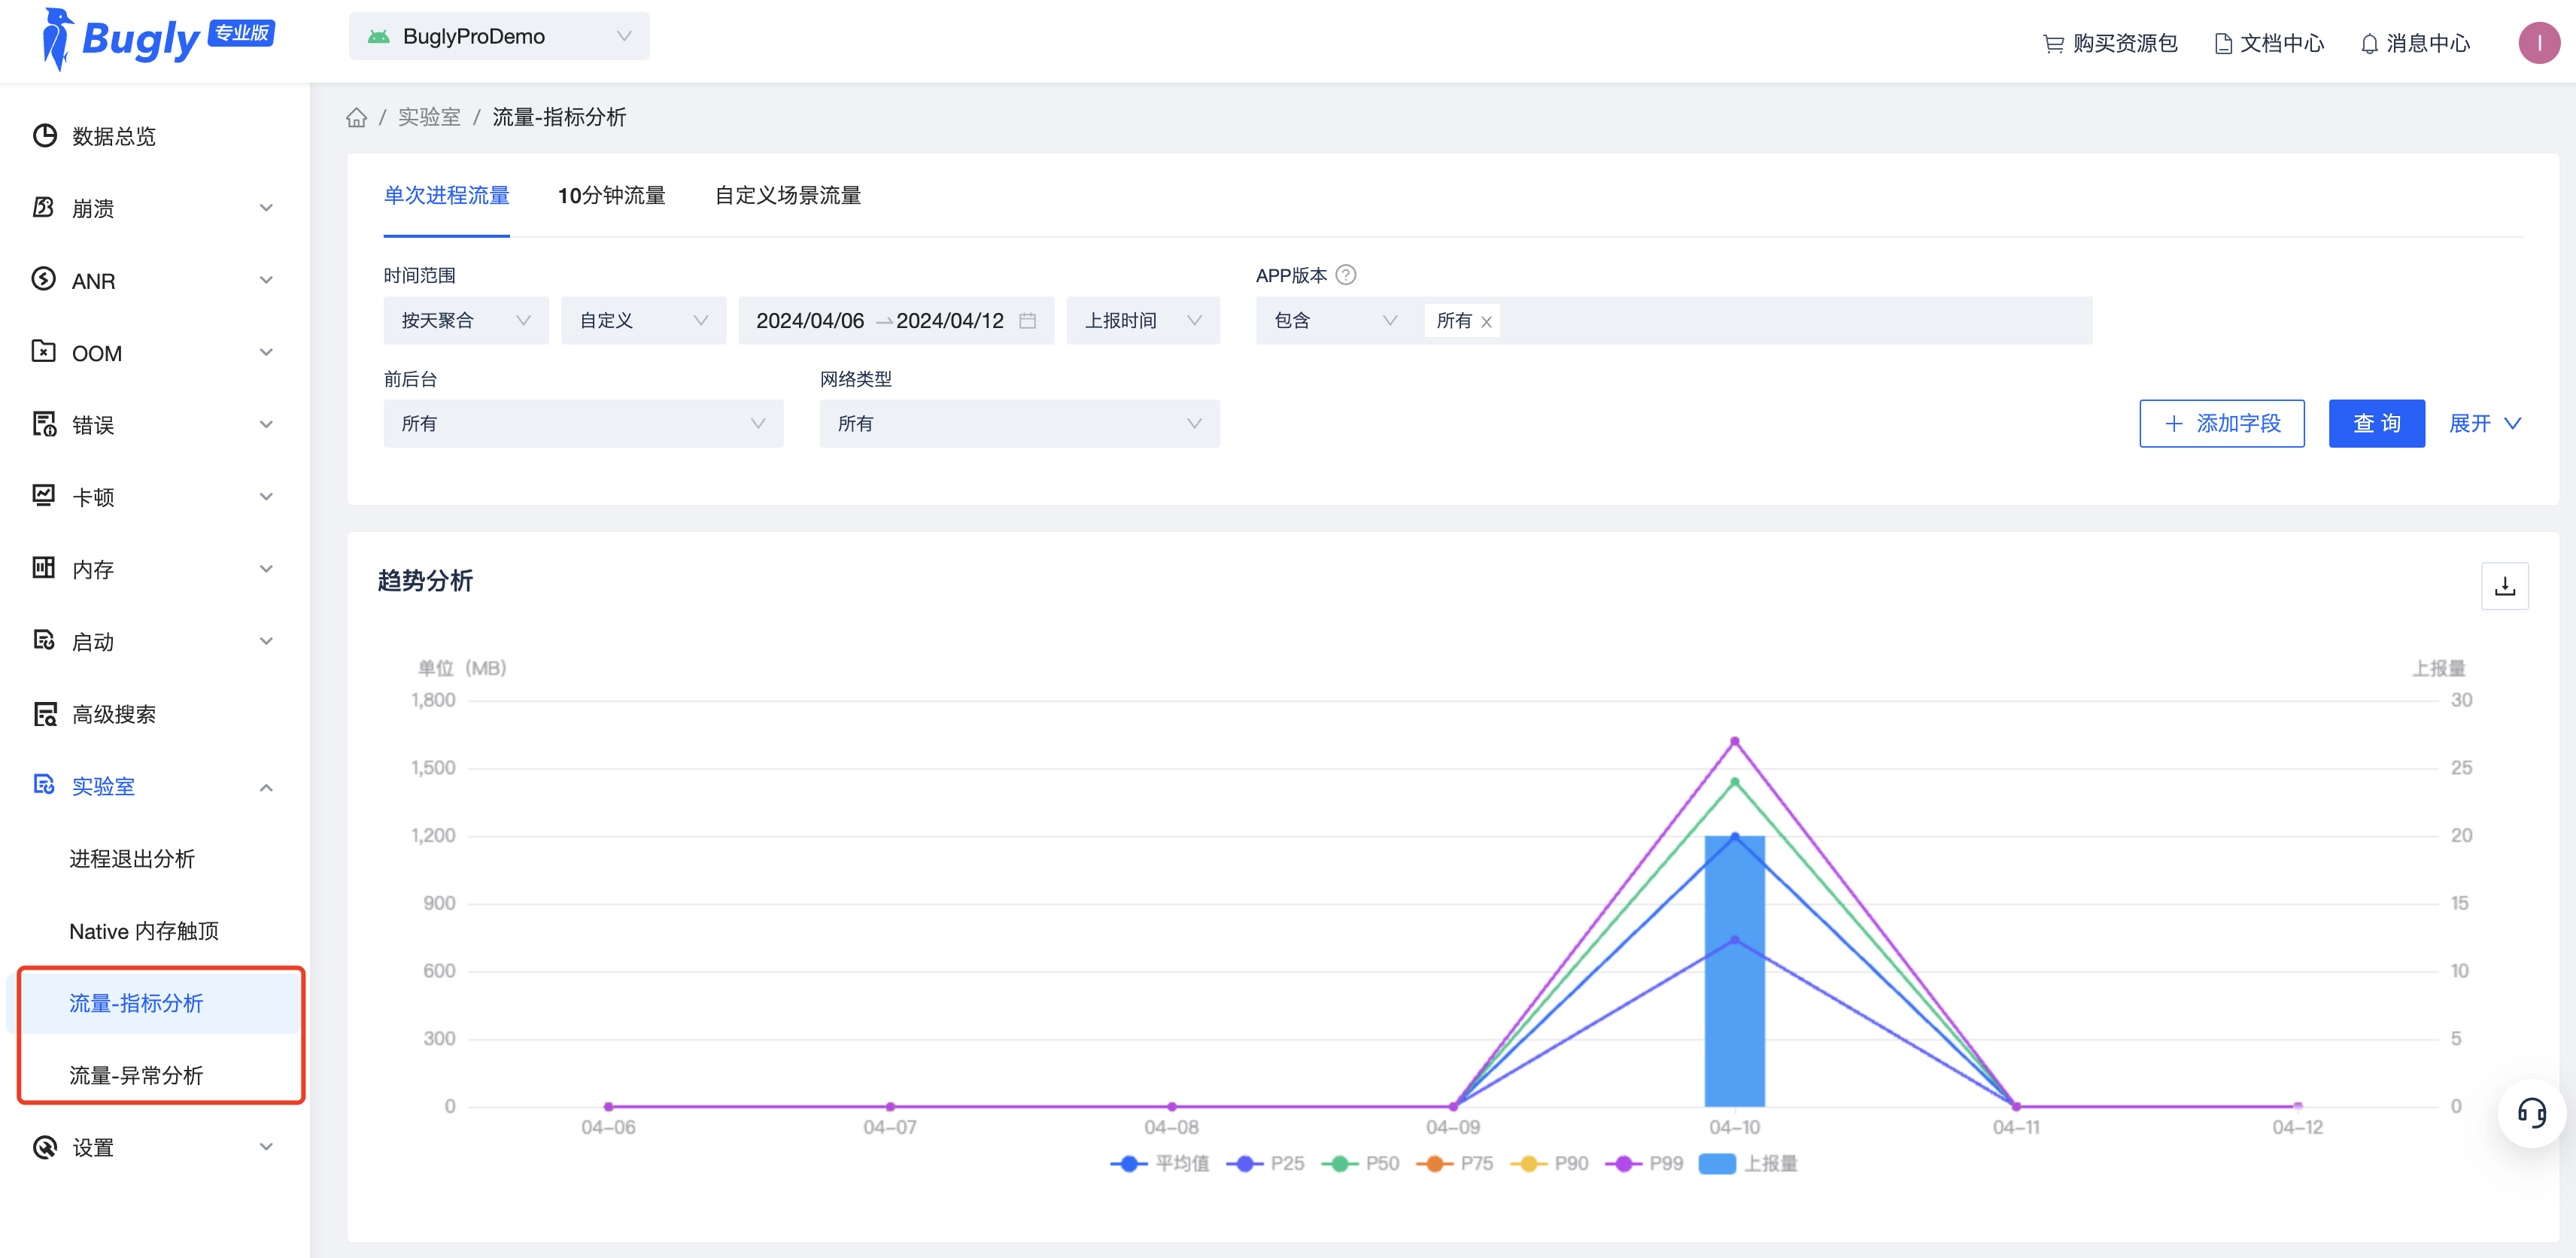This screenshot has width=2576, height=1258.
Task: Remove the 所有 version tag
Action: tap(1486, 321)
